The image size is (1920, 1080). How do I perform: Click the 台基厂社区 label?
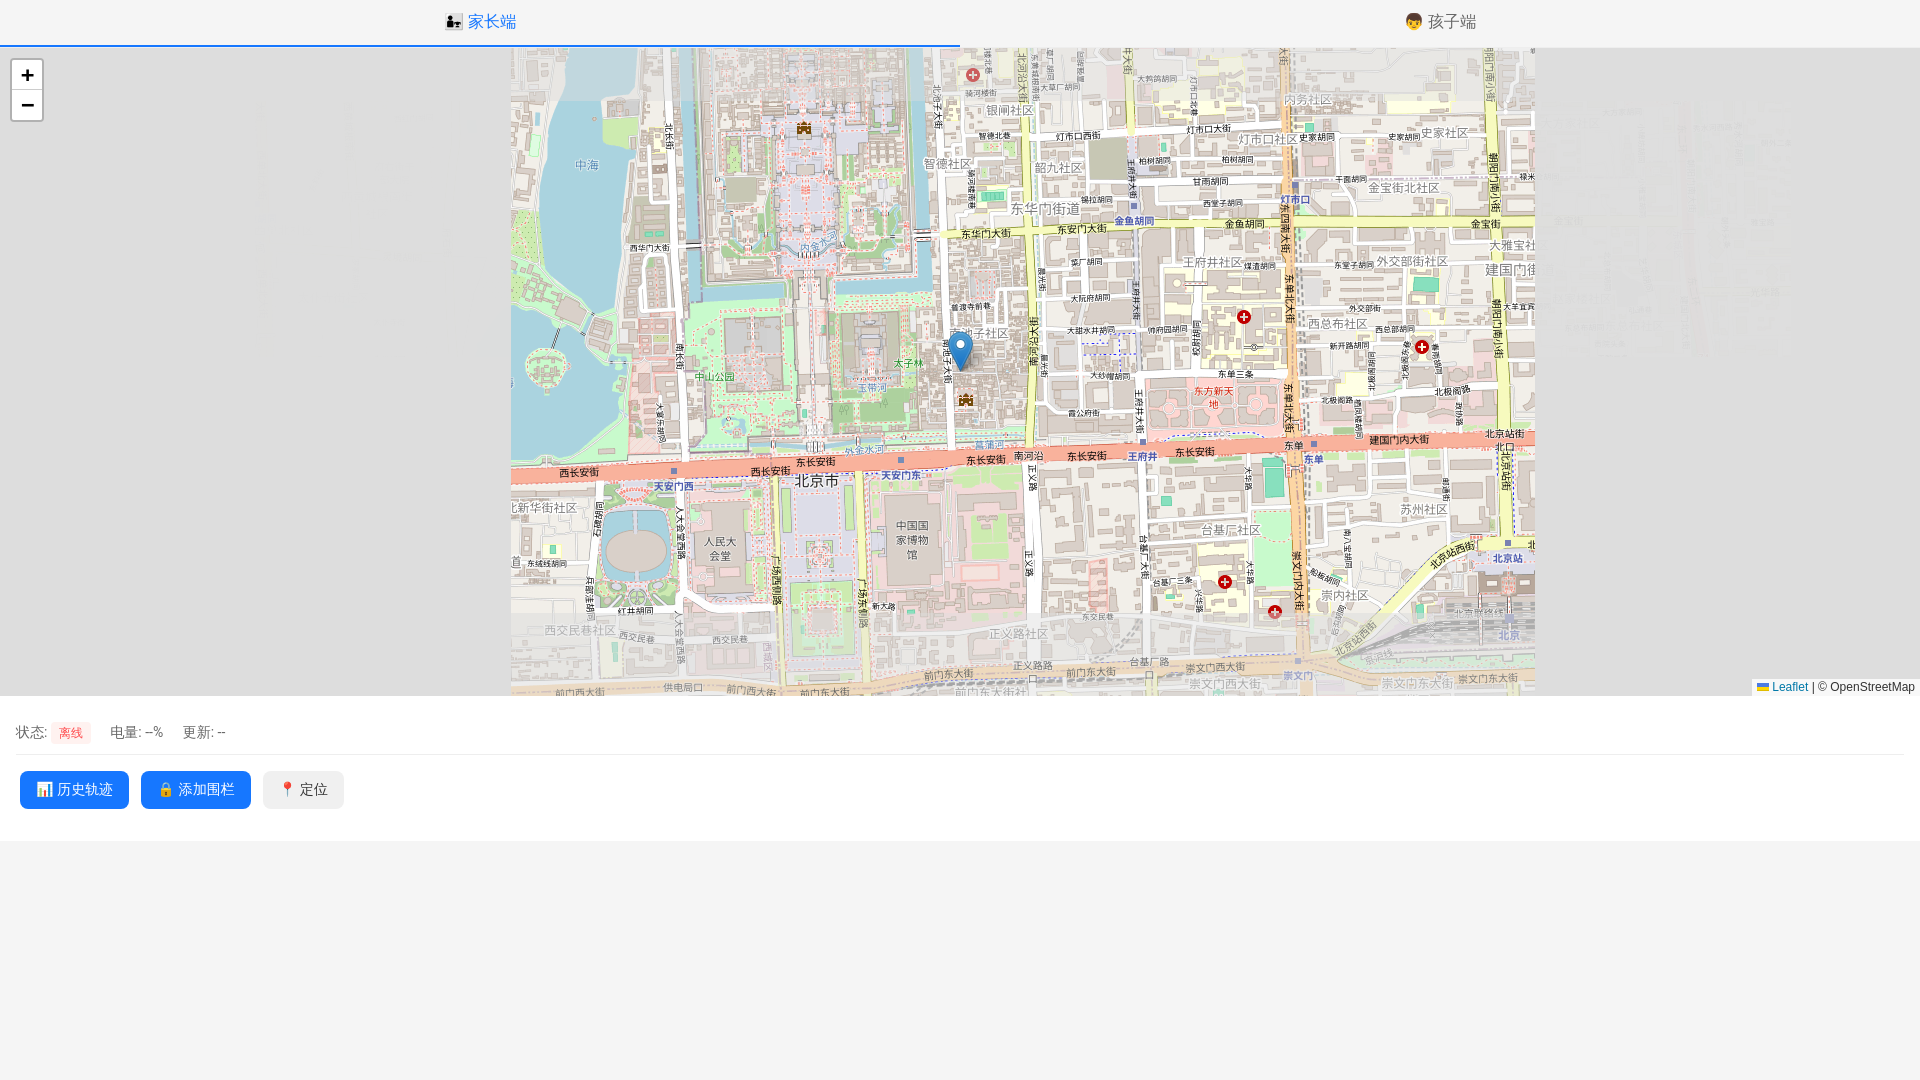pos(1231,530)
